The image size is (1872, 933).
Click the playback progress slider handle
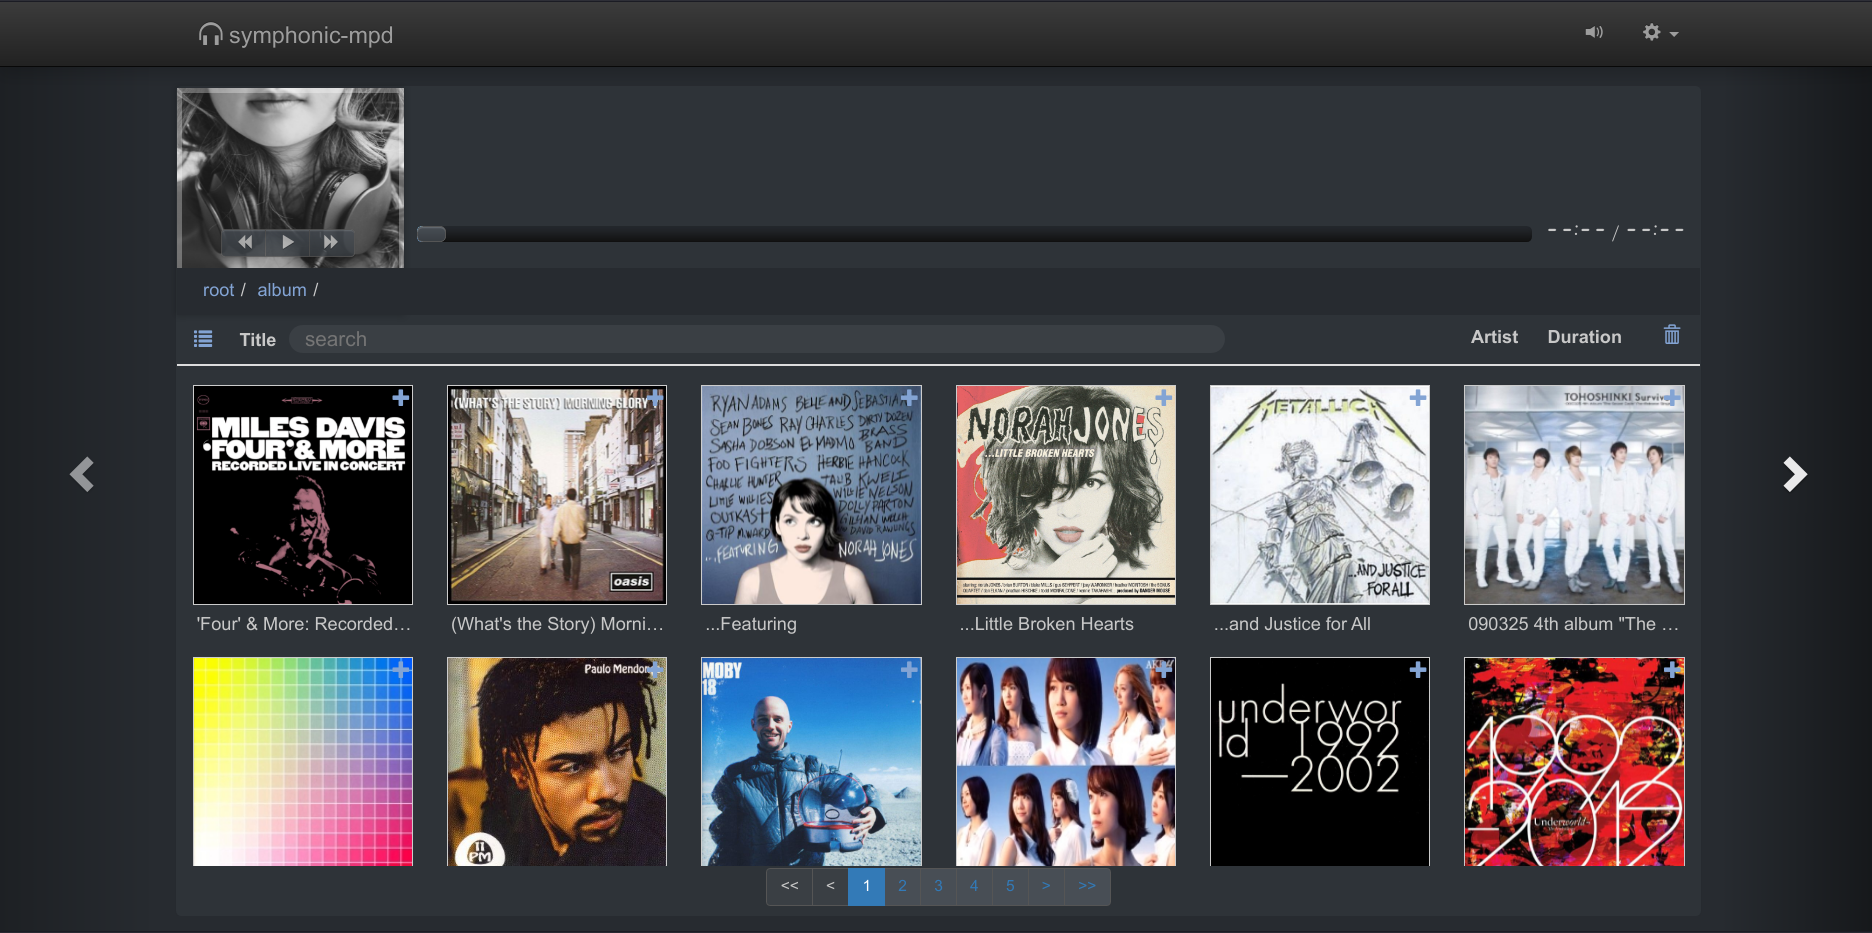431,234
